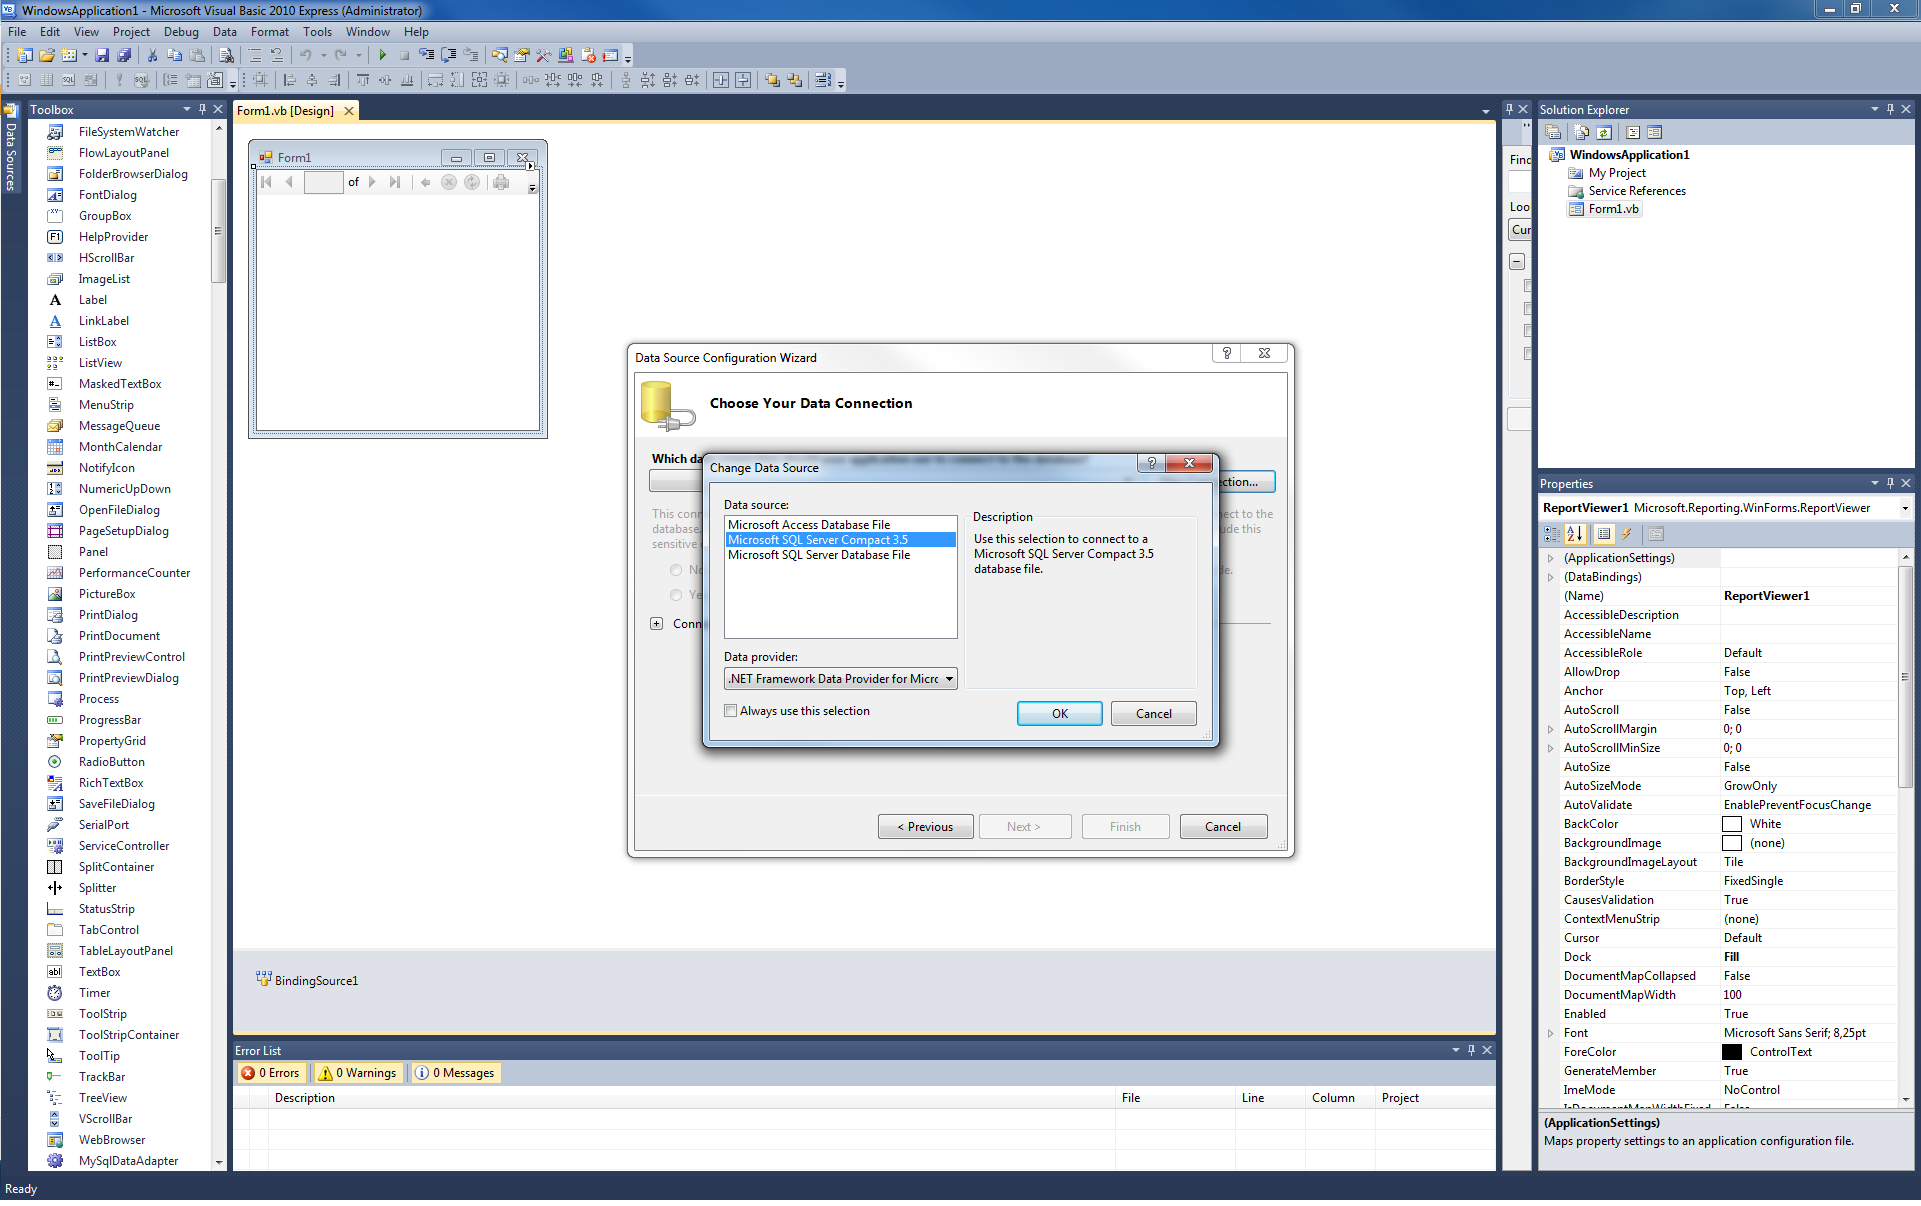Click the Previous button in the wizard
The width and height of the screenshot is (1921, 1206).
coord(925,826)
